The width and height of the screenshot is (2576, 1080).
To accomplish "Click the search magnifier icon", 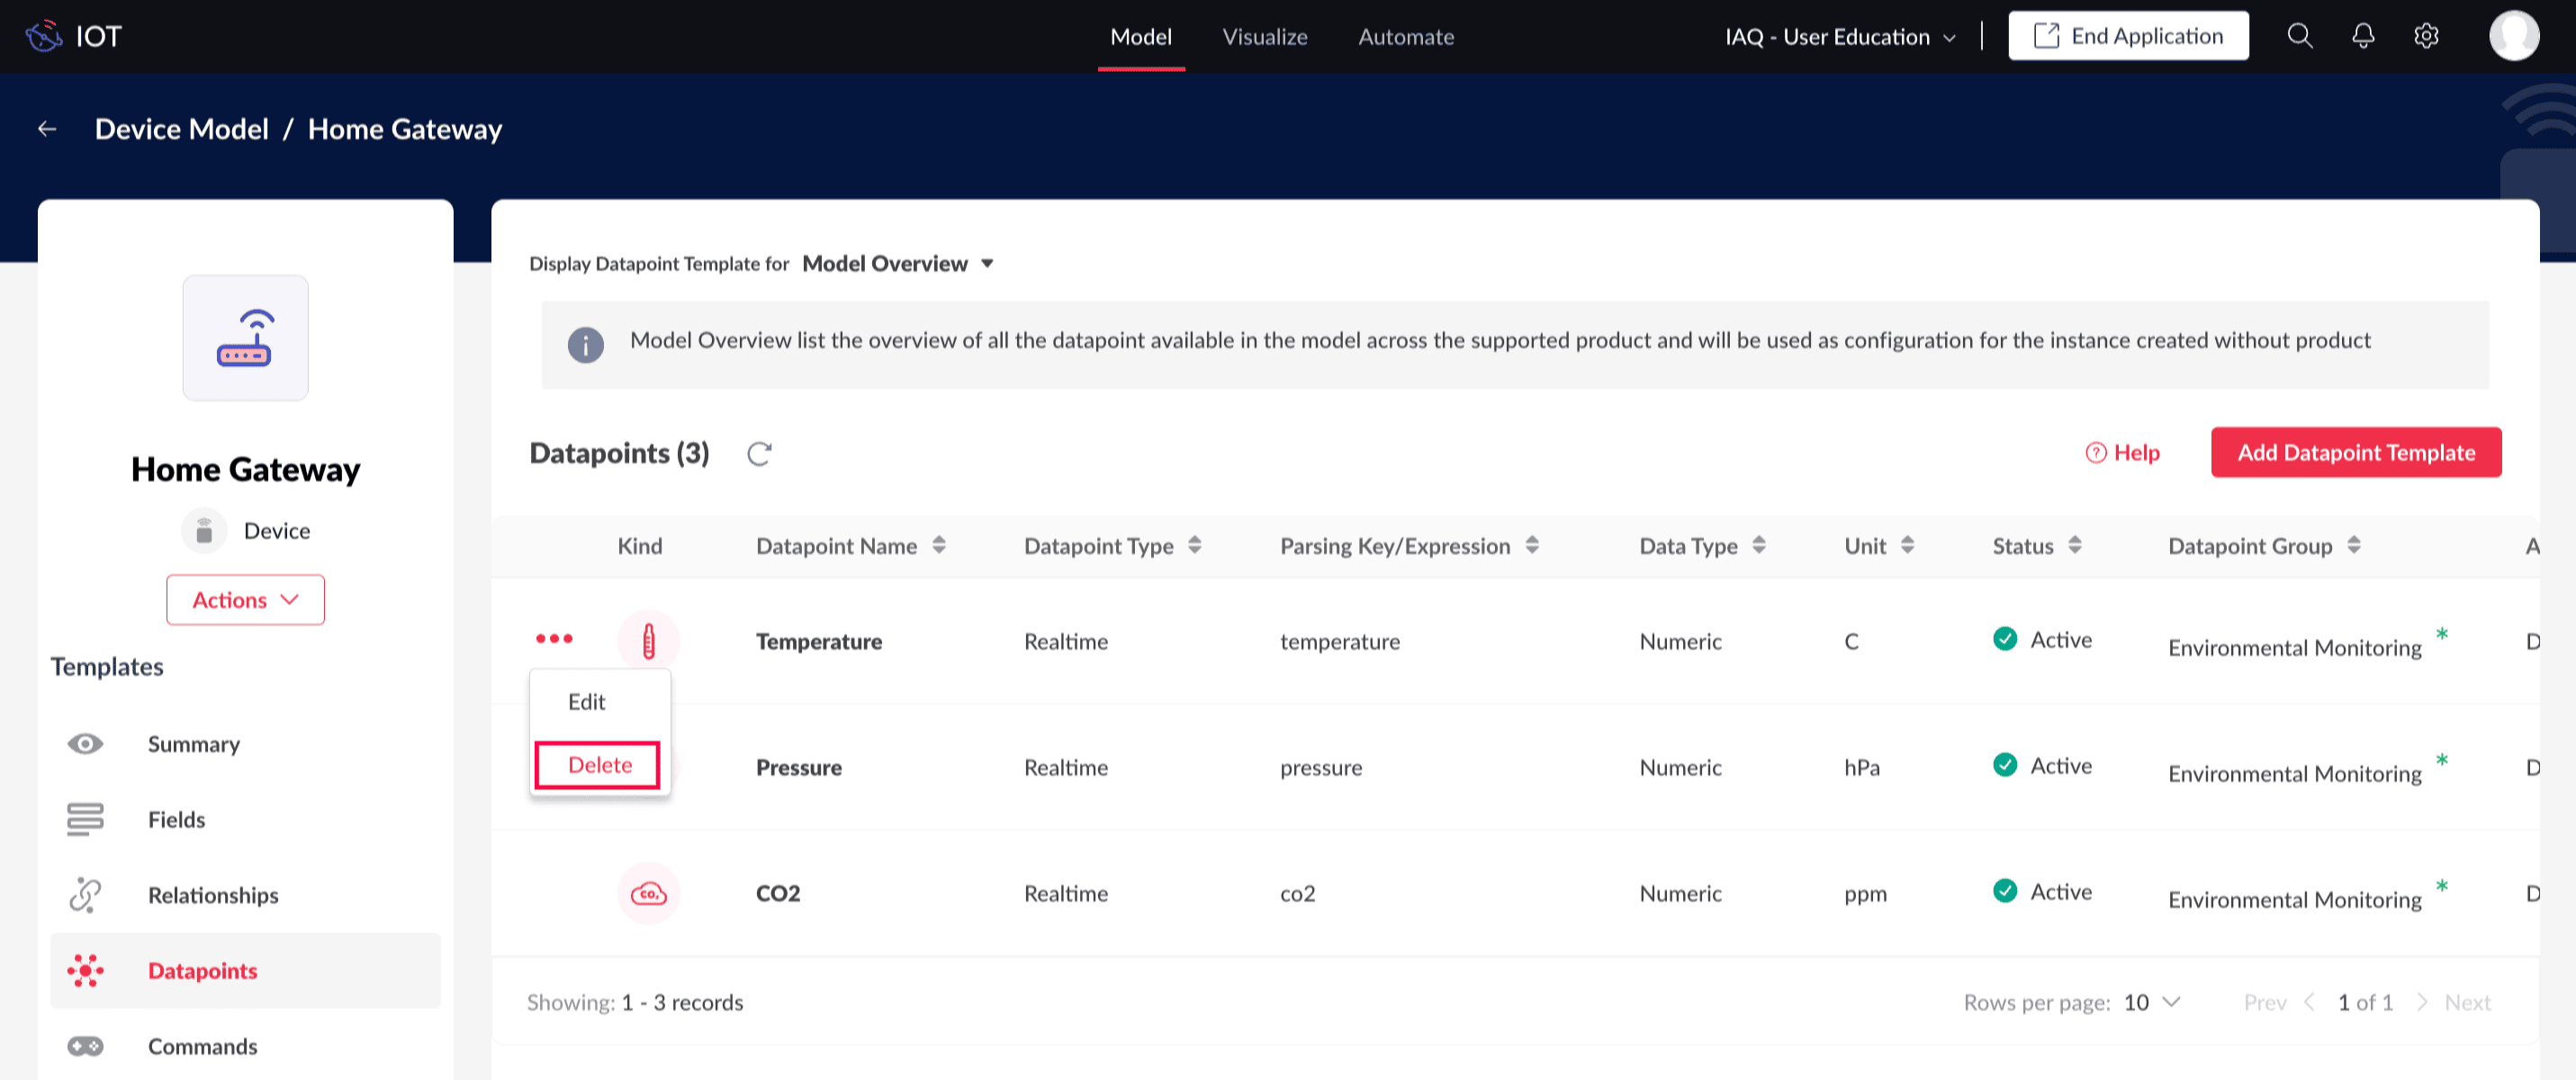I will (2299, 37).
